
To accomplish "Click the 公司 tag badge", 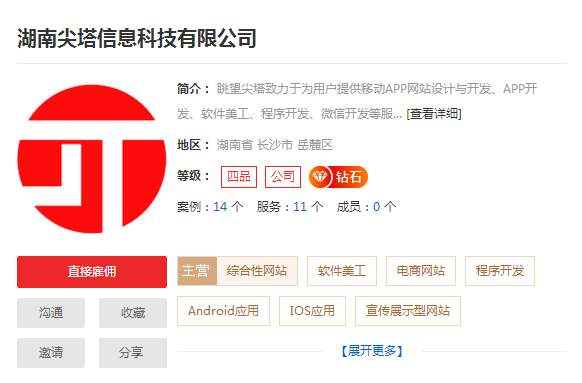I will click(x=283, y=177).
